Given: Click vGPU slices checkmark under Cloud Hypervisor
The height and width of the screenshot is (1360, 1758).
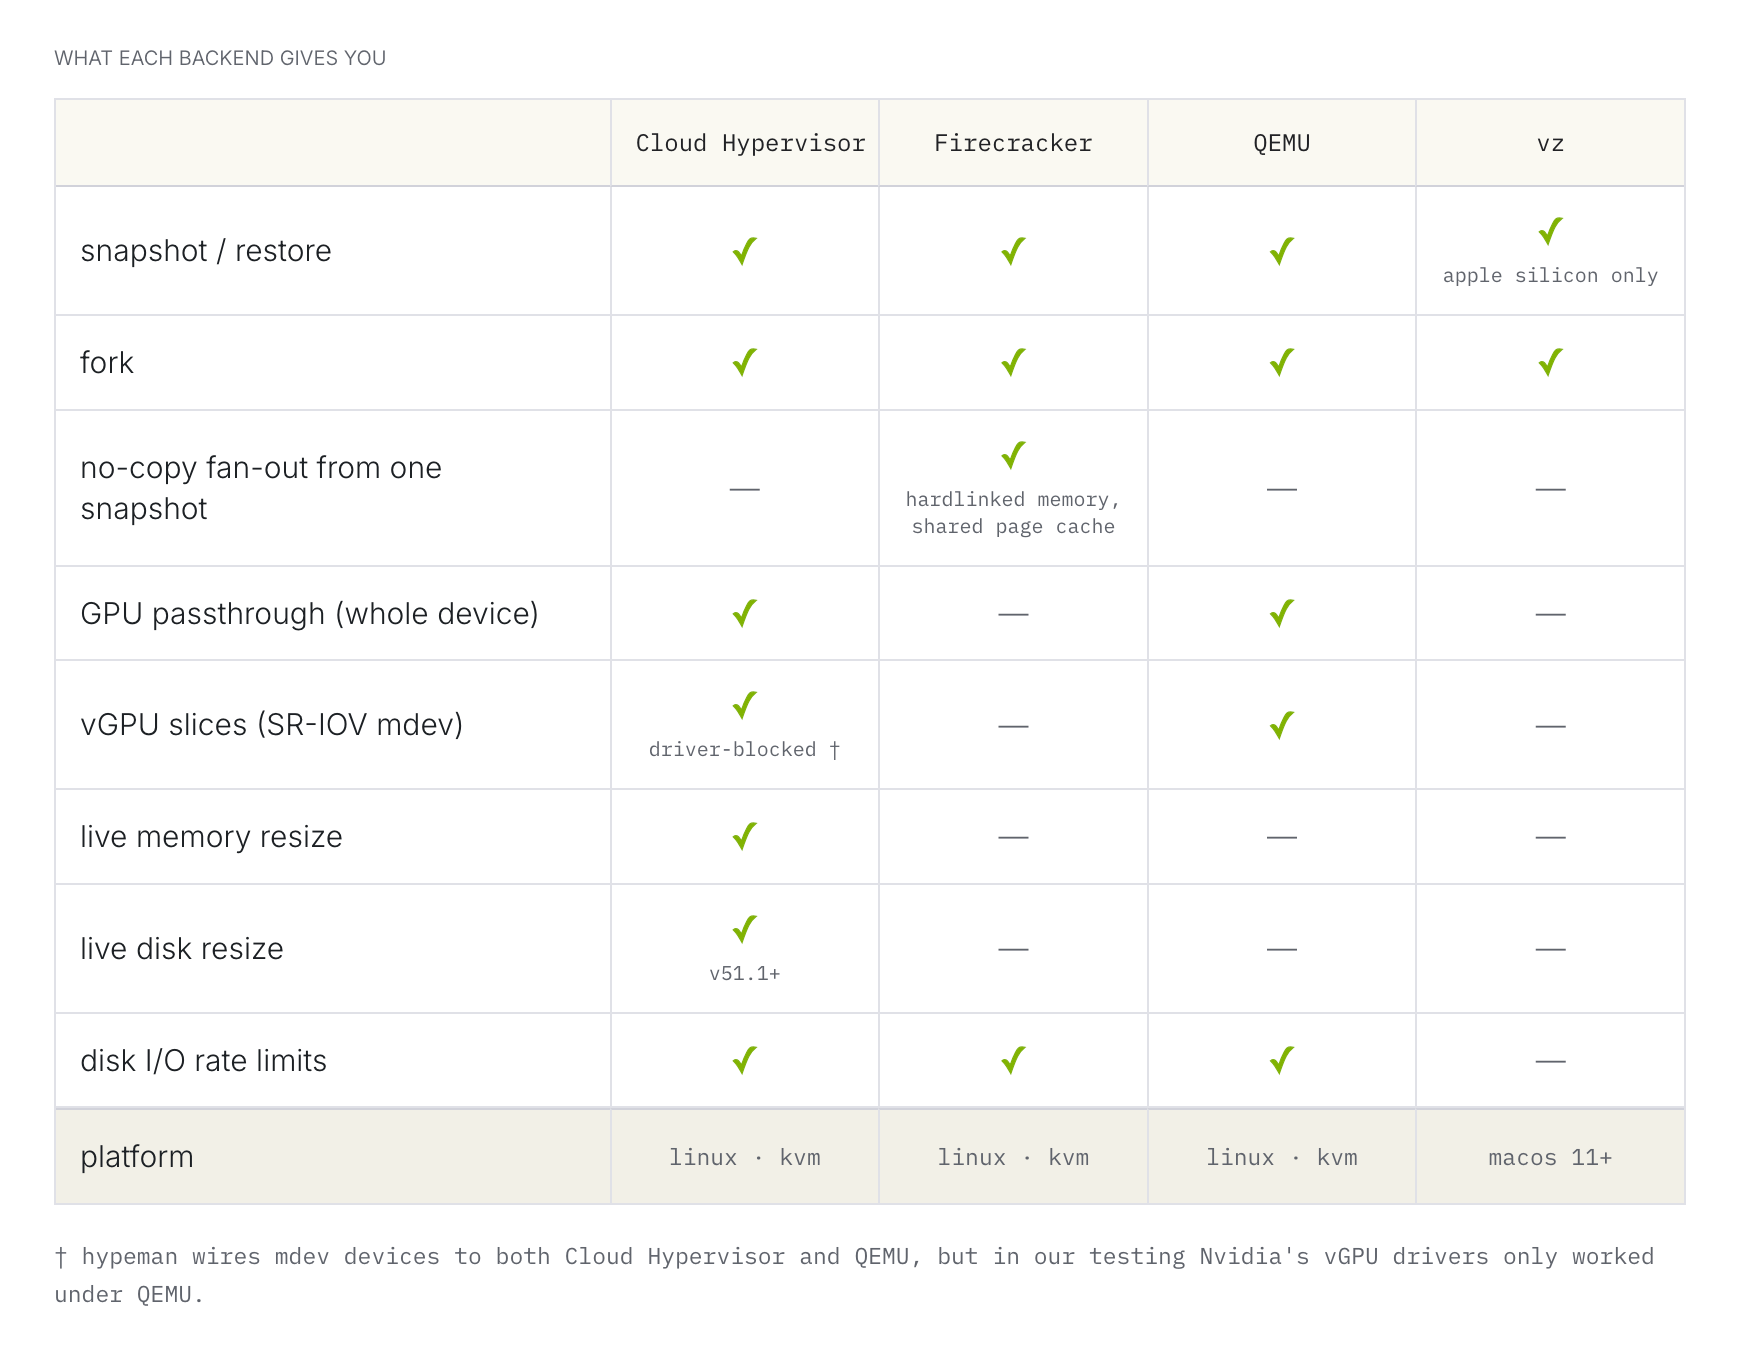Looking at the screenshot, I should point(745,705).
